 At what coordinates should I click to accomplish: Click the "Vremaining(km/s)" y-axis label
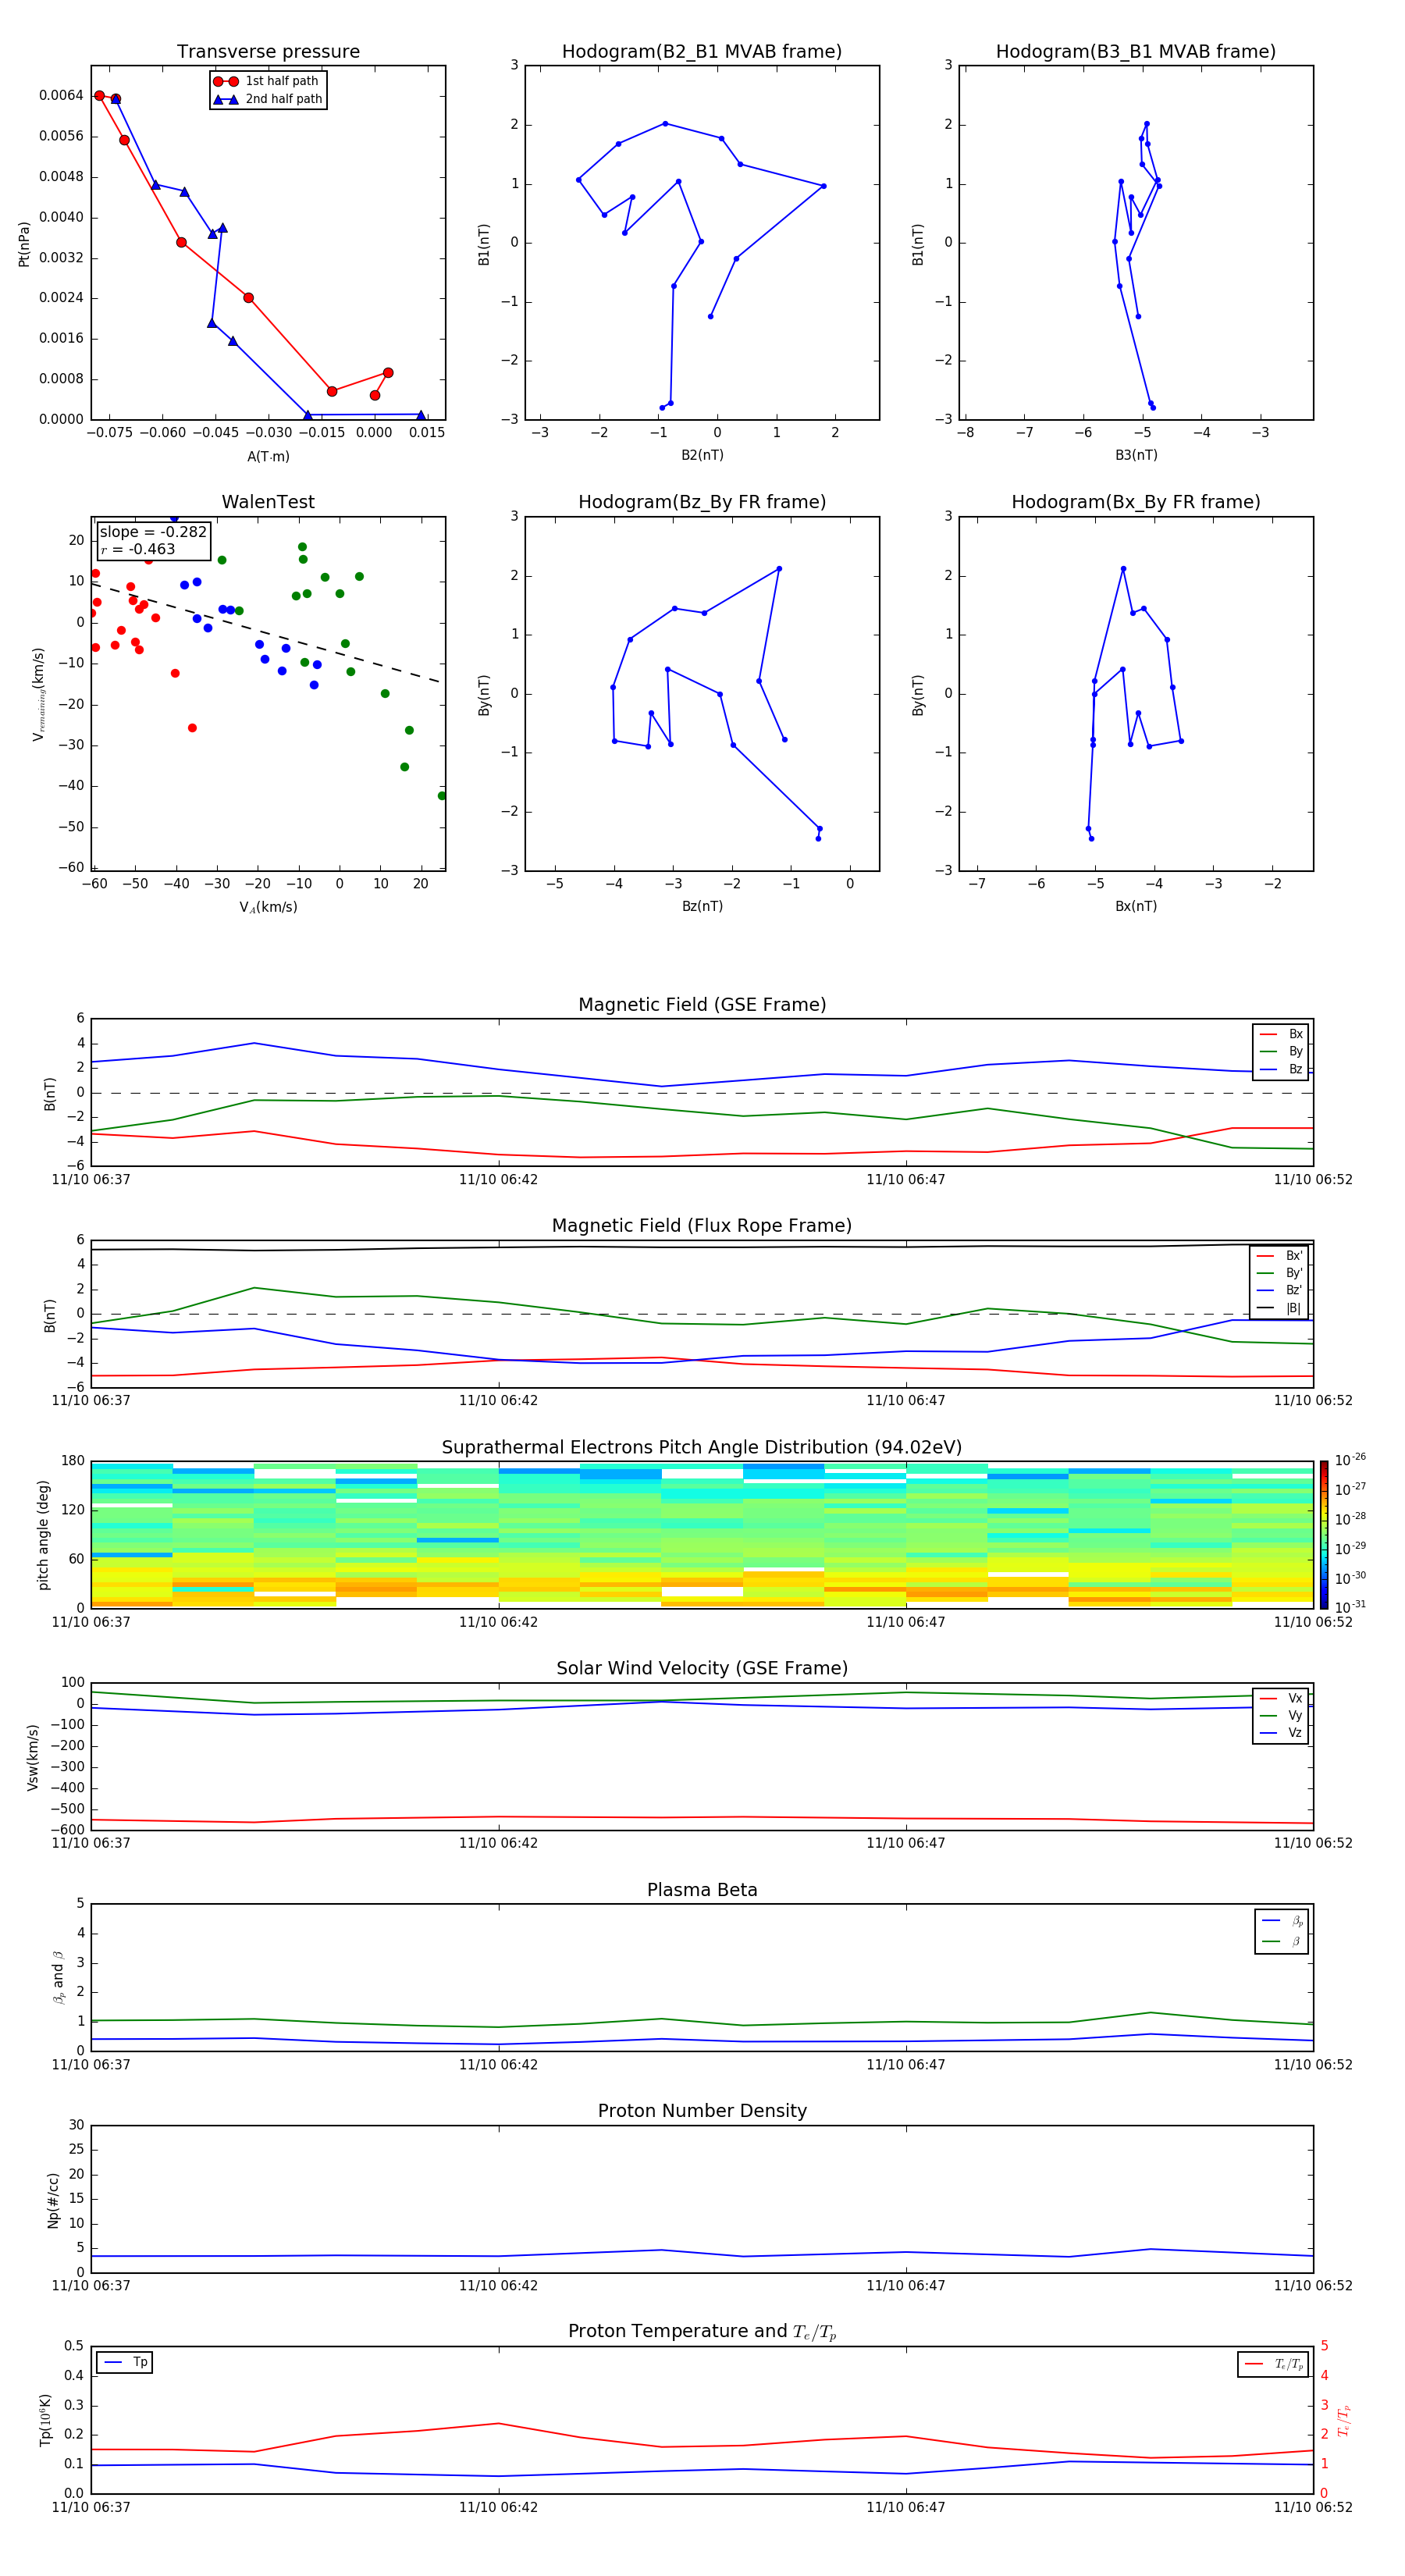[x=39, y=694]
